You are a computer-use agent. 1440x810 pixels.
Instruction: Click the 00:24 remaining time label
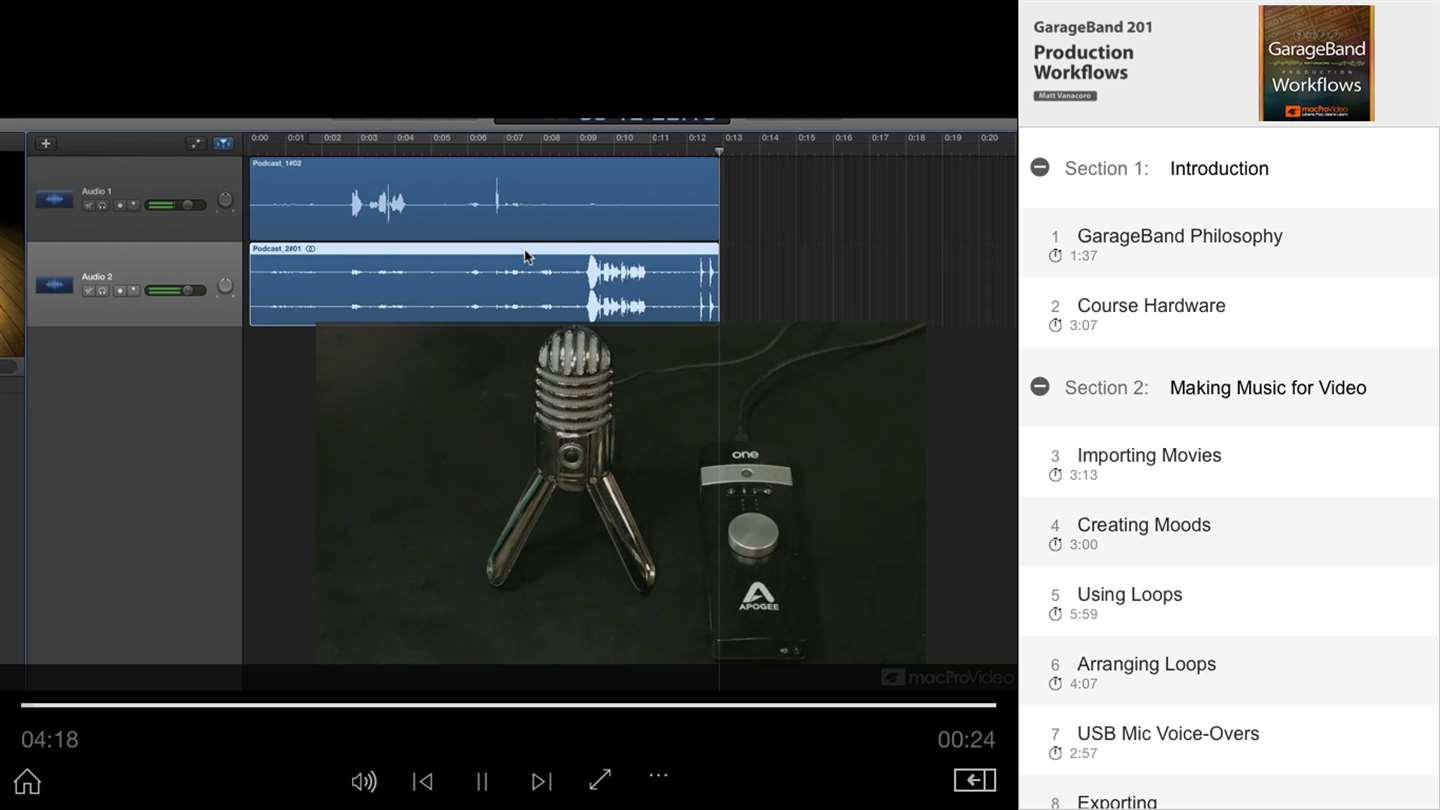[966, 740]
